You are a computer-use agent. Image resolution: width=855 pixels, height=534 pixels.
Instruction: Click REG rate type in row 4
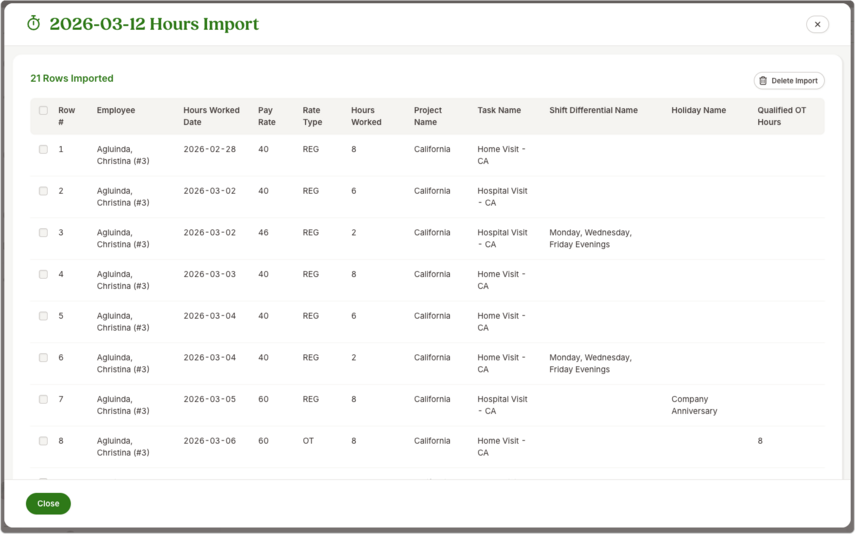coord(311,274)
